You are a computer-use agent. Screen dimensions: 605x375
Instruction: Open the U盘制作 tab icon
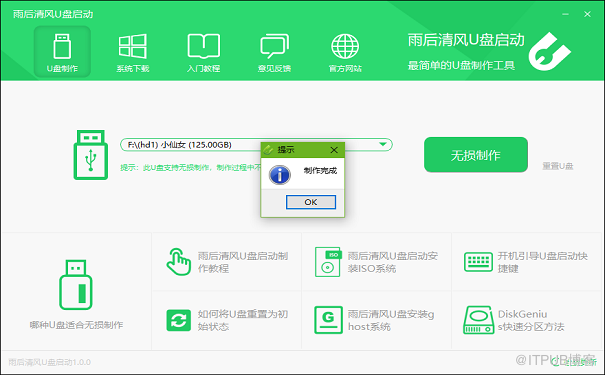(x=62, y=46)
